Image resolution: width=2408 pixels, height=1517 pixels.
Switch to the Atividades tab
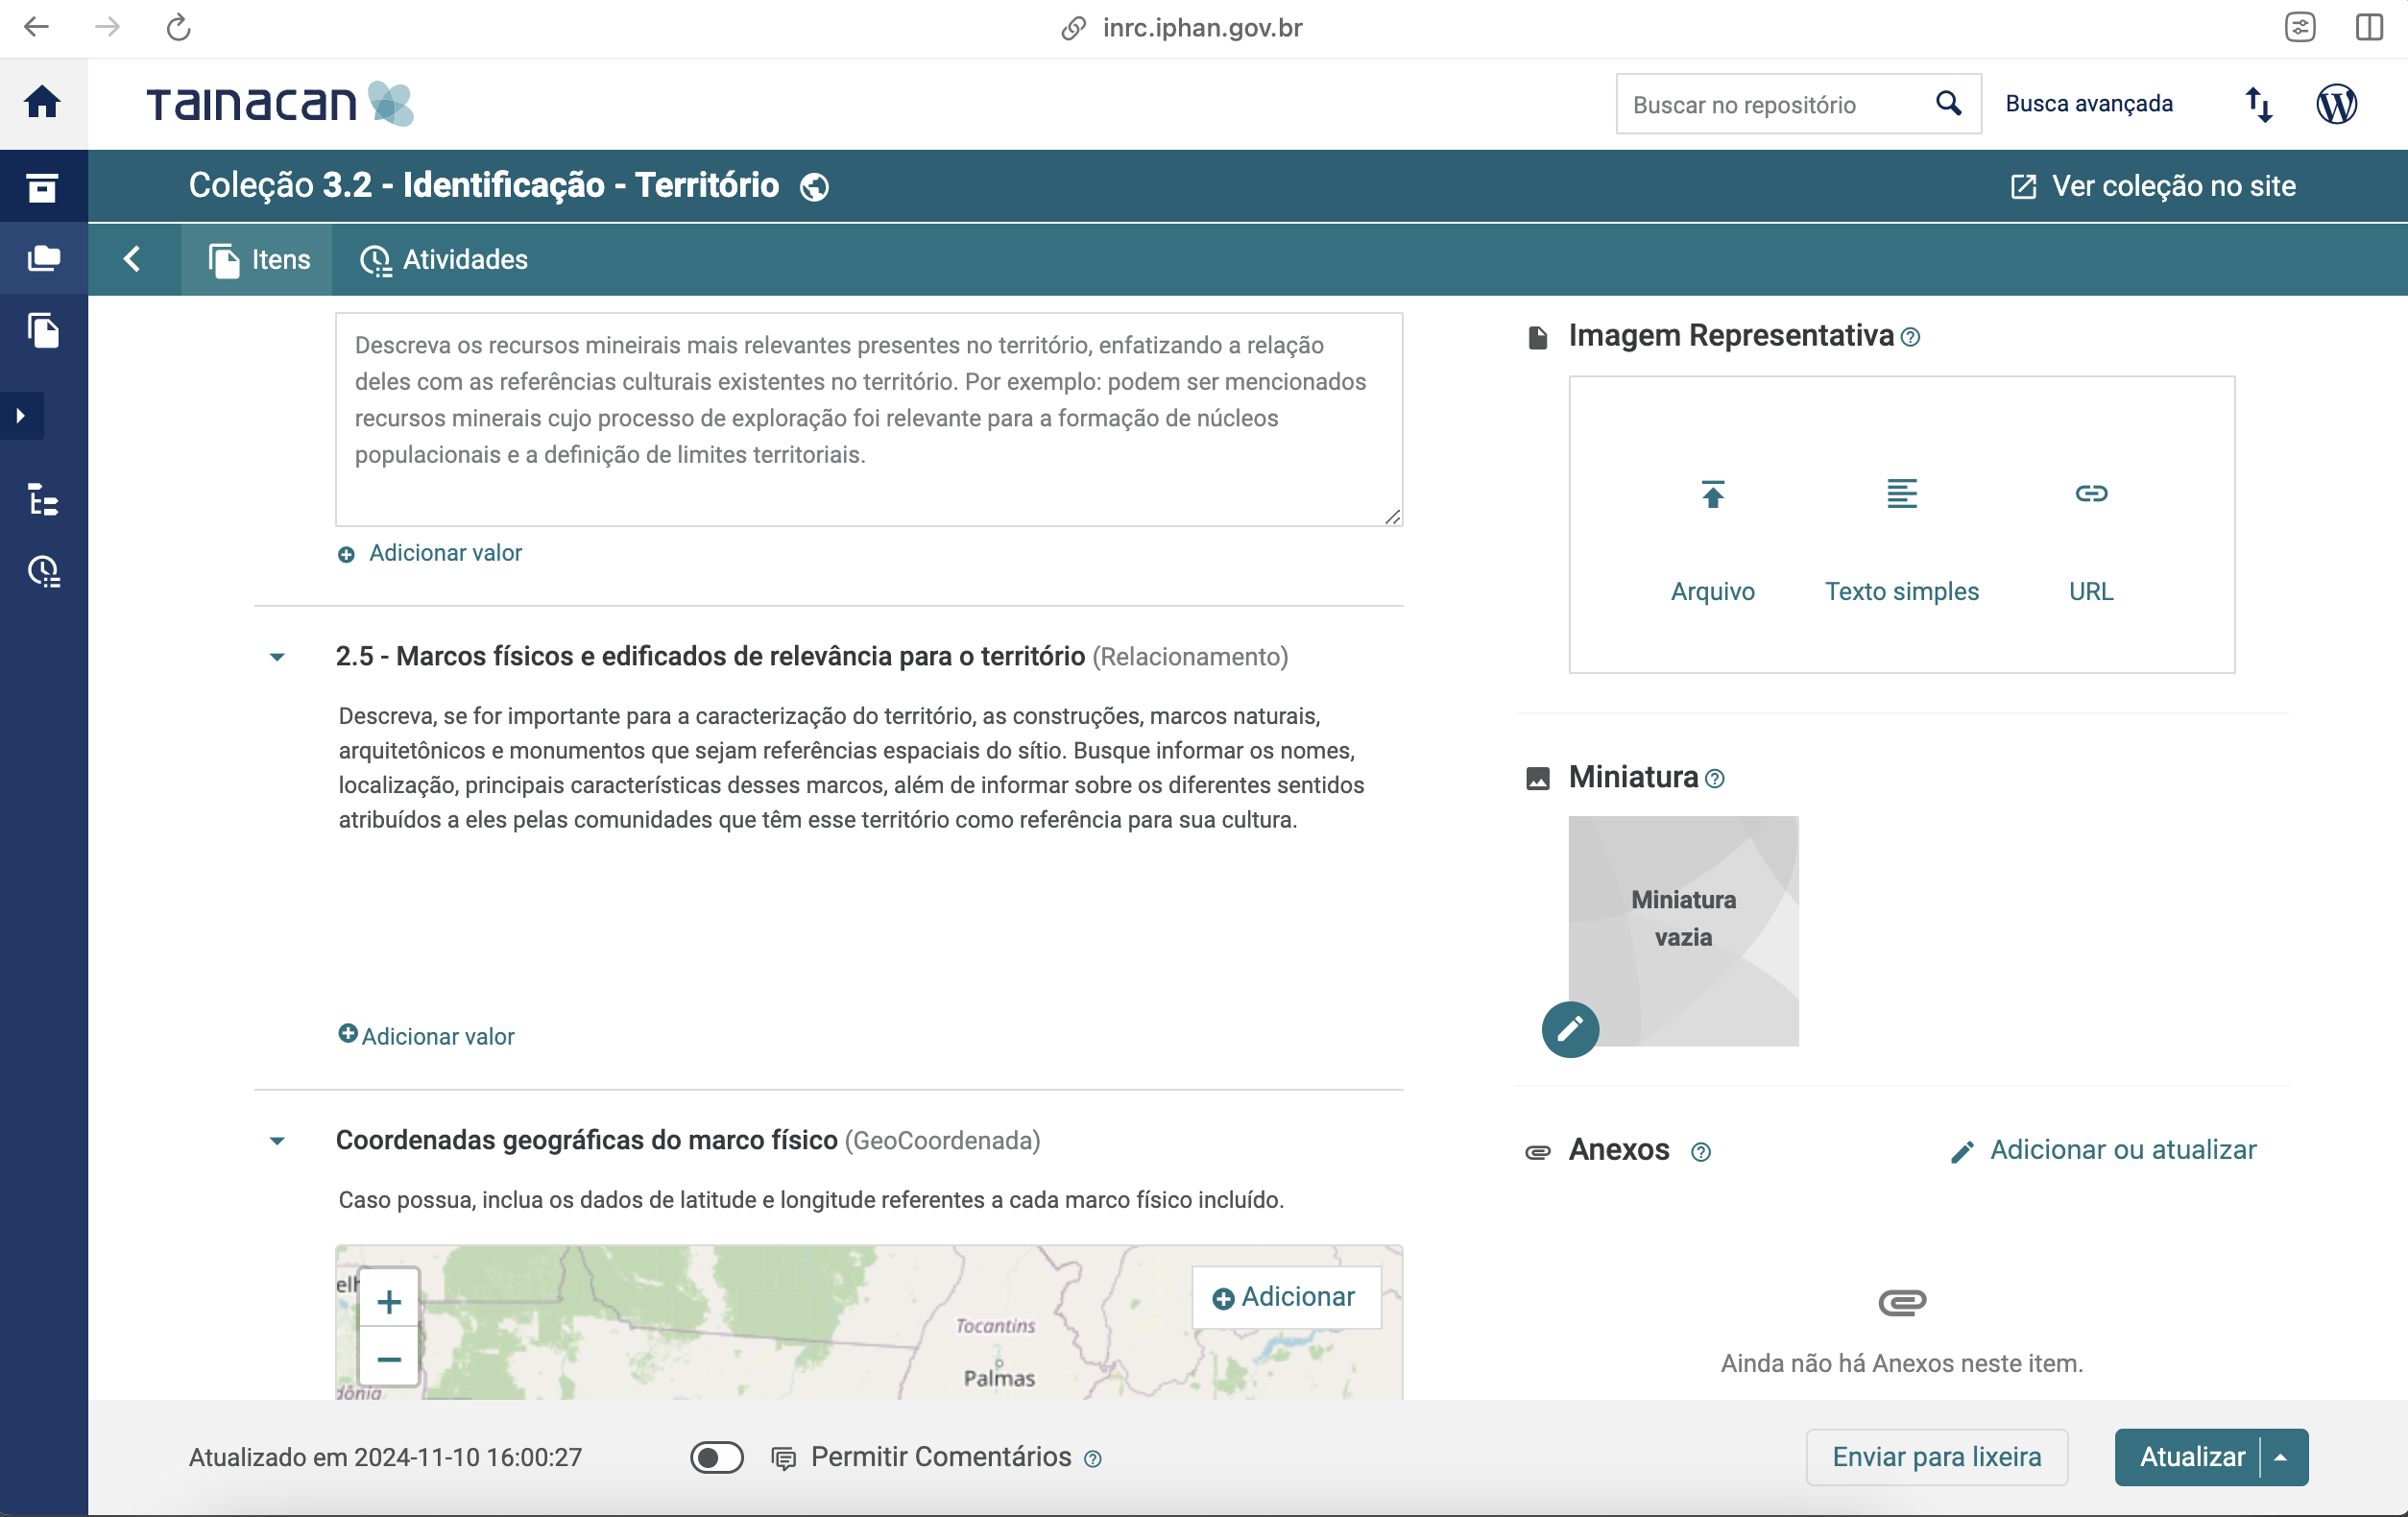(443, 260)
